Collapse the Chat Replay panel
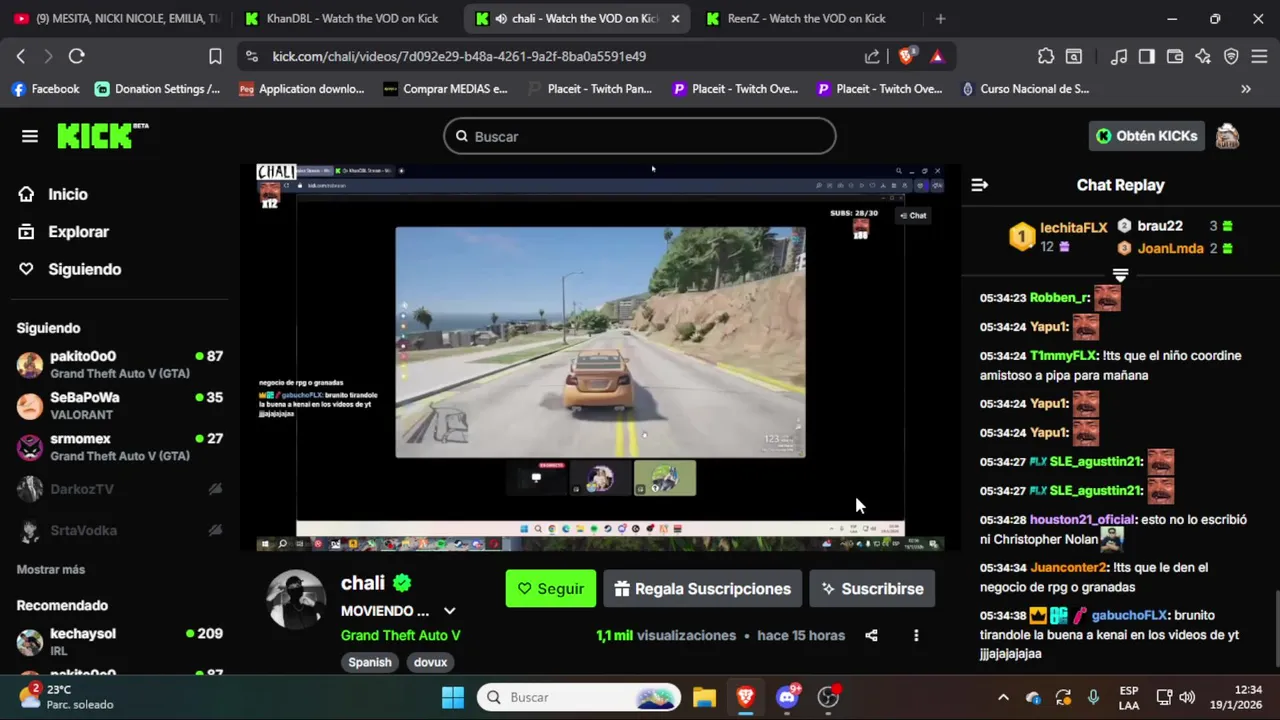Image resolution: width=1280 pixels, height=720 pixels. click(x=980, y=185)
